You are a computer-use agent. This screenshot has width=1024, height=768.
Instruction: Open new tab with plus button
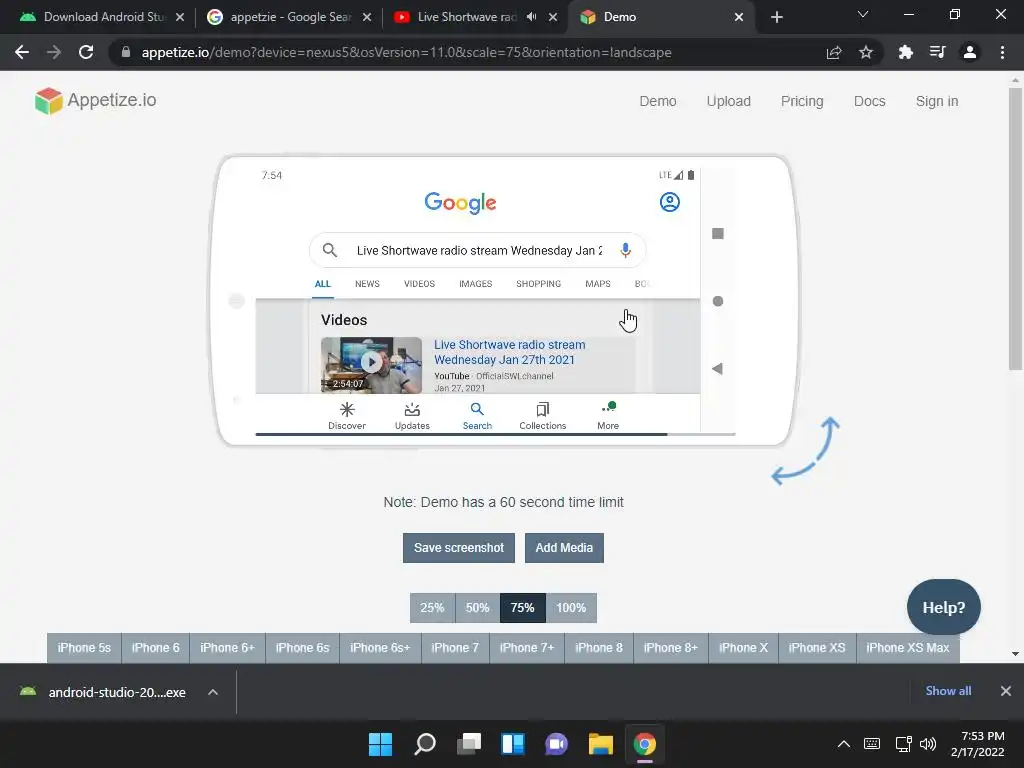(x=776, y=17)
